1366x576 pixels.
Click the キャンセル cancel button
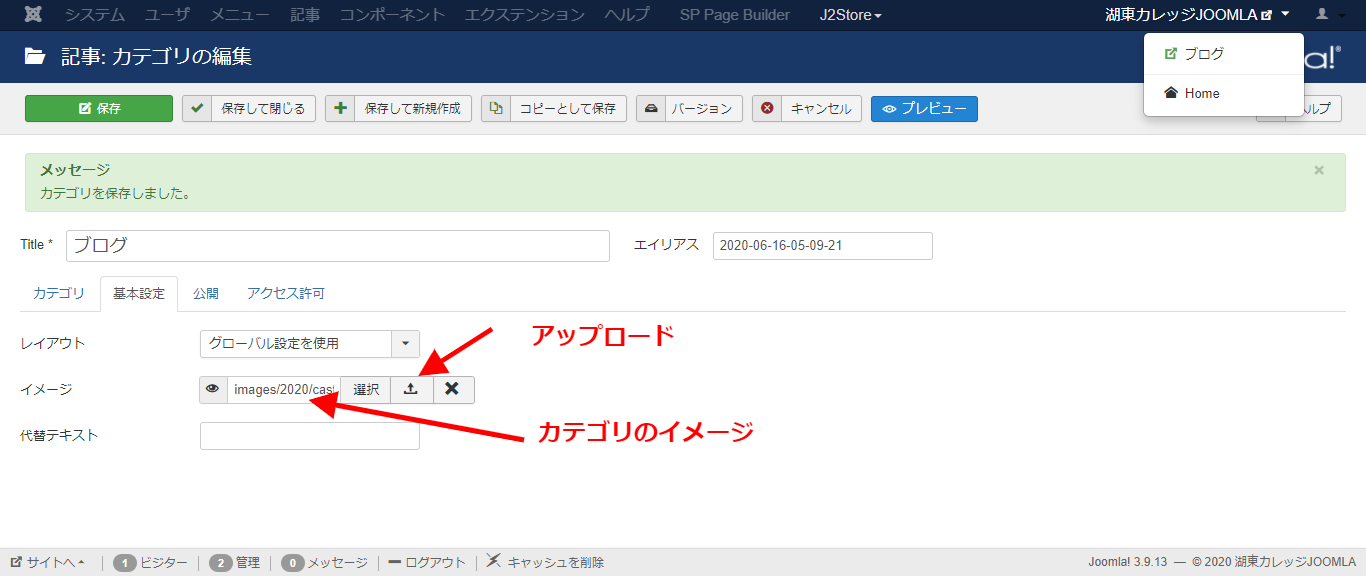[x=807, y=109]
